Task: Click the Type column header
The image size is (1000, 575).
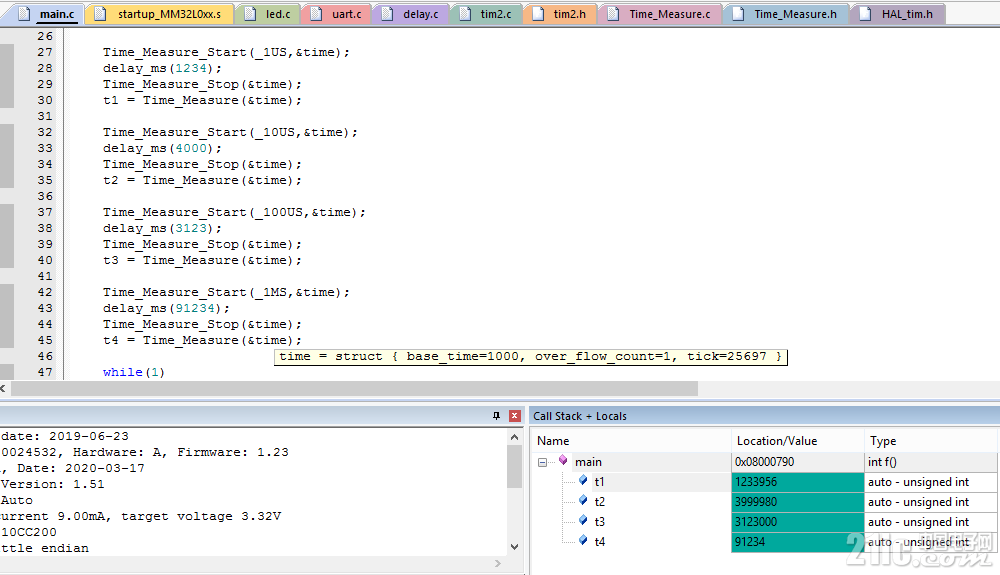Action: coord(930,440)
